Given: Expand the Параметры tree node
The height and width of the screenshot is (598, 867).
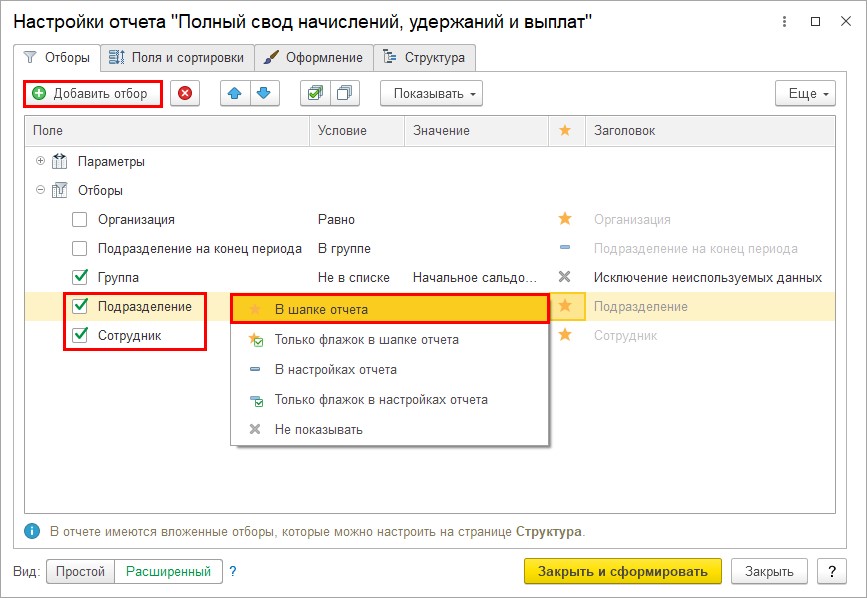Looking at the screenshot, I should tap(40, 161).
